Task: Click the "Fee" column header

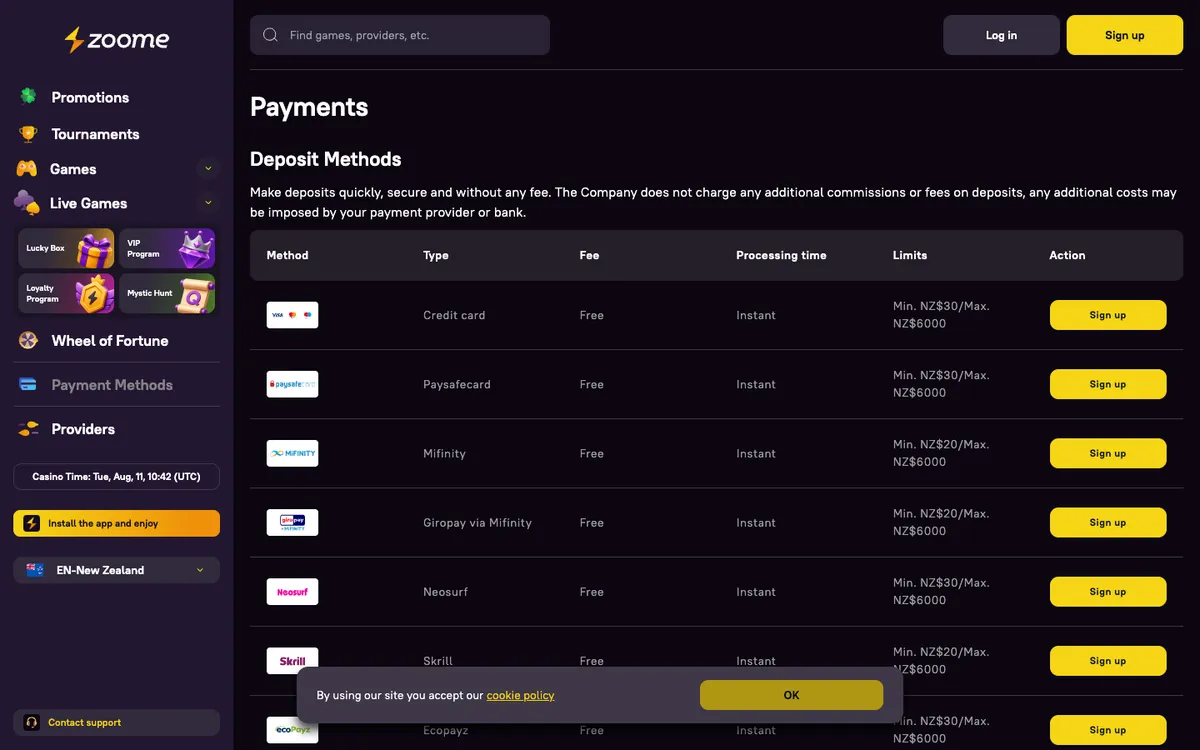Action: (x=589, y=255)
